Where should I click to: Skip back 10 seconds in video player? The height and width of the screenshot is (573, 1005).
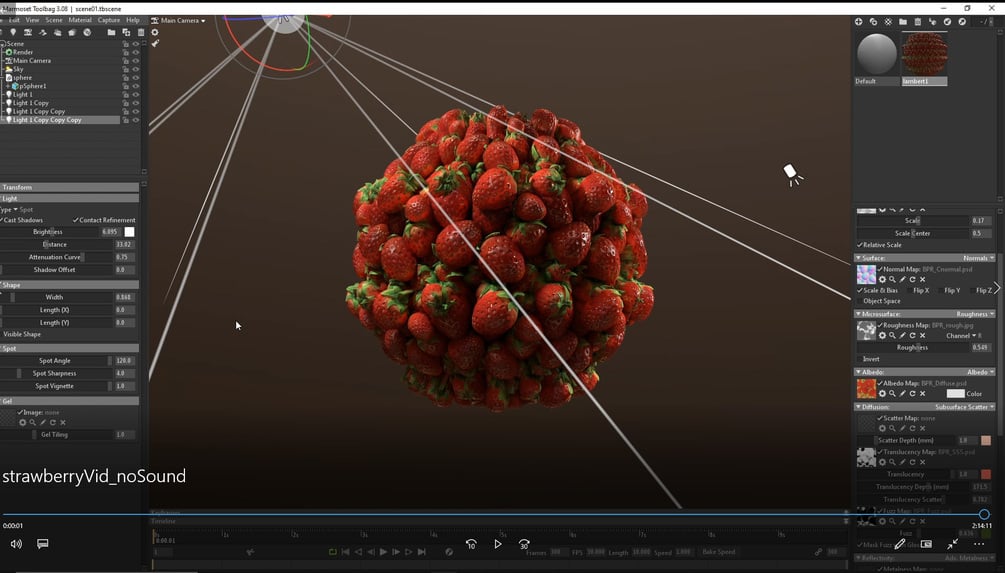pyautogui.click(x=471, y=544)
